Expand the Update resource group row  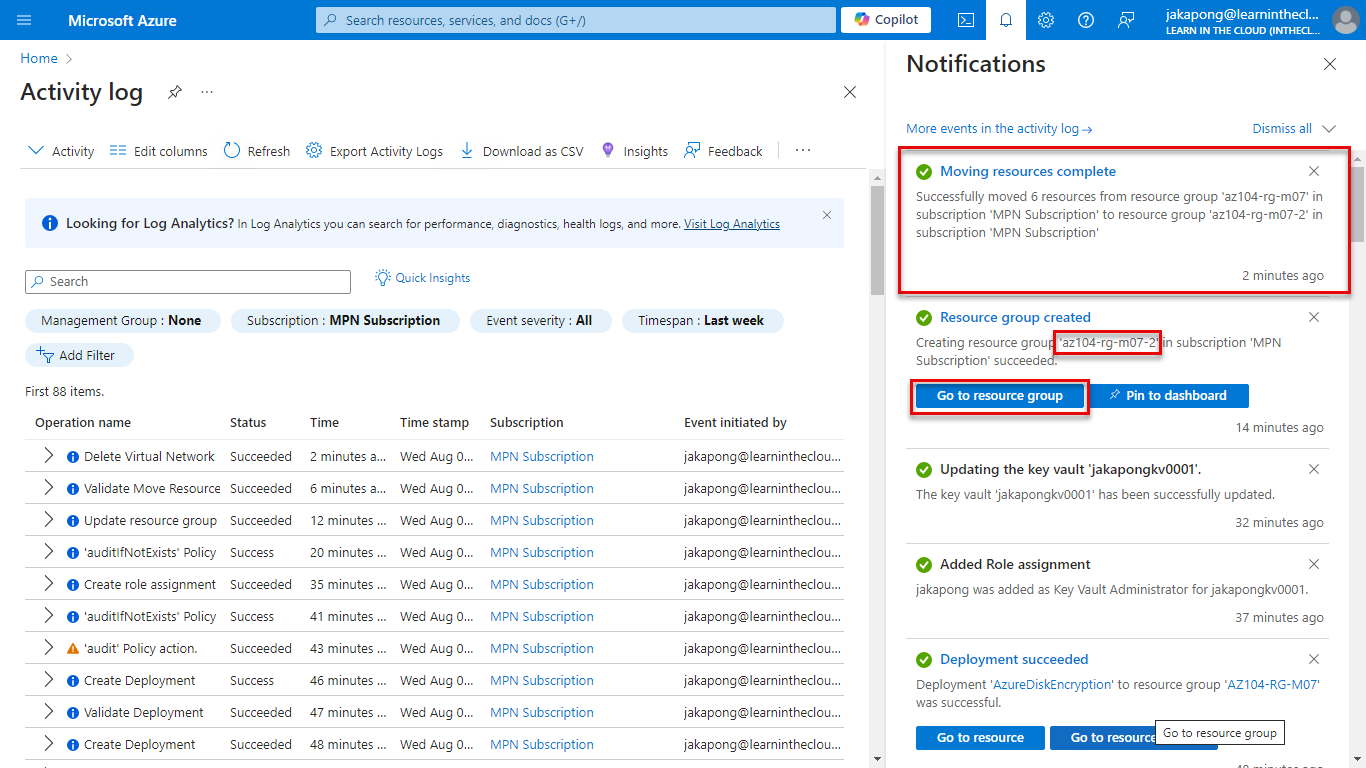[x=47, y=520]
